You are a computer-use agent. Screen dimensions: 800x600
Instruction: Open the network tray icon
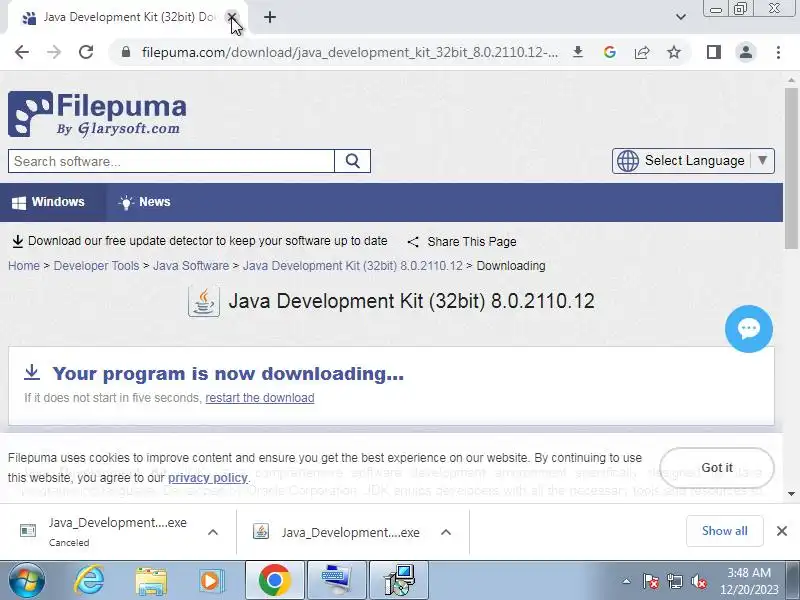(675, 581)
